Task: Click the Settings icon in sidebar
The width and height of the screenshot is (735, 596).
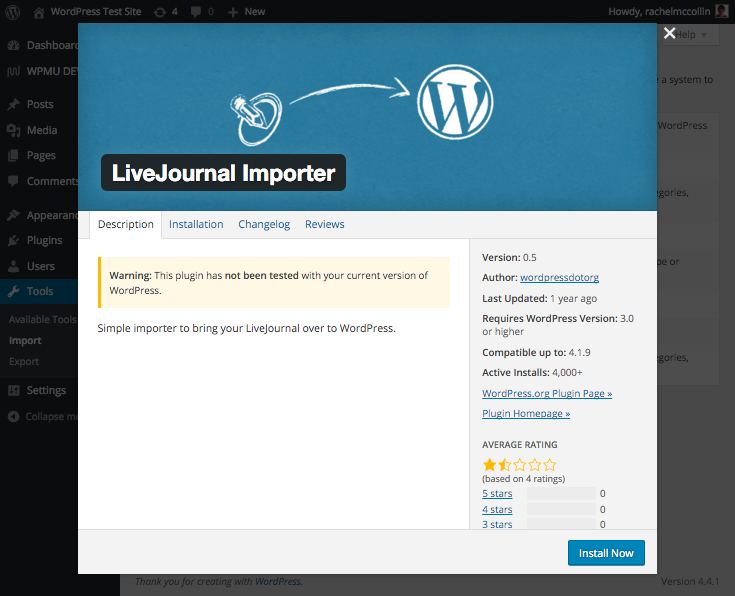Action: click(x=14, y=390)
